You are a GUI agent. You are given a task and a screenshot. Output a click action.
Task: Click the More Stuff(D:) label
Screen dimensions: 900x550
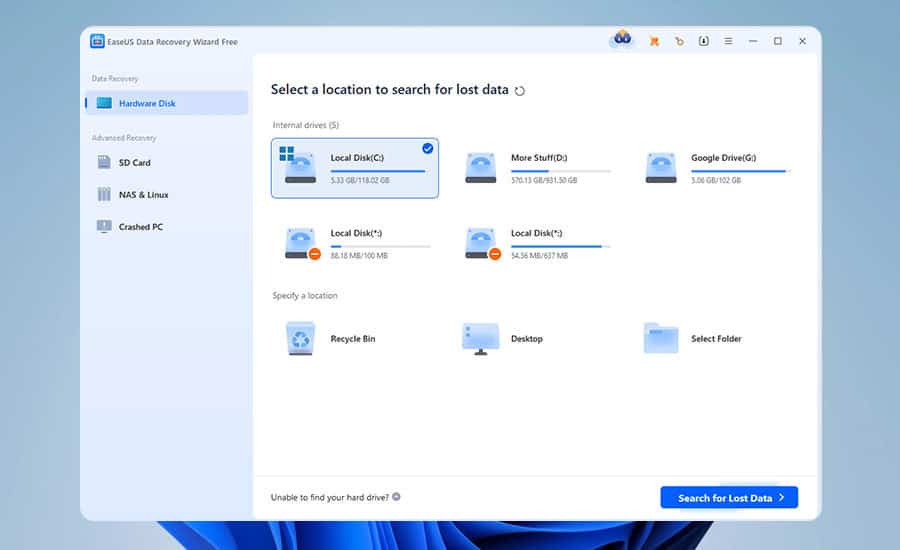coord(539,157)
